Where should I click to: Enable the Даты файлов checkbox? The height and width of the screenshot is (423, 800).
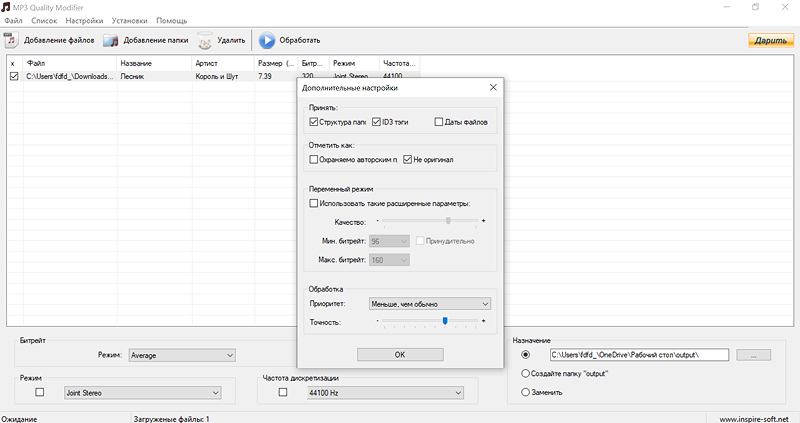(439, 122)
